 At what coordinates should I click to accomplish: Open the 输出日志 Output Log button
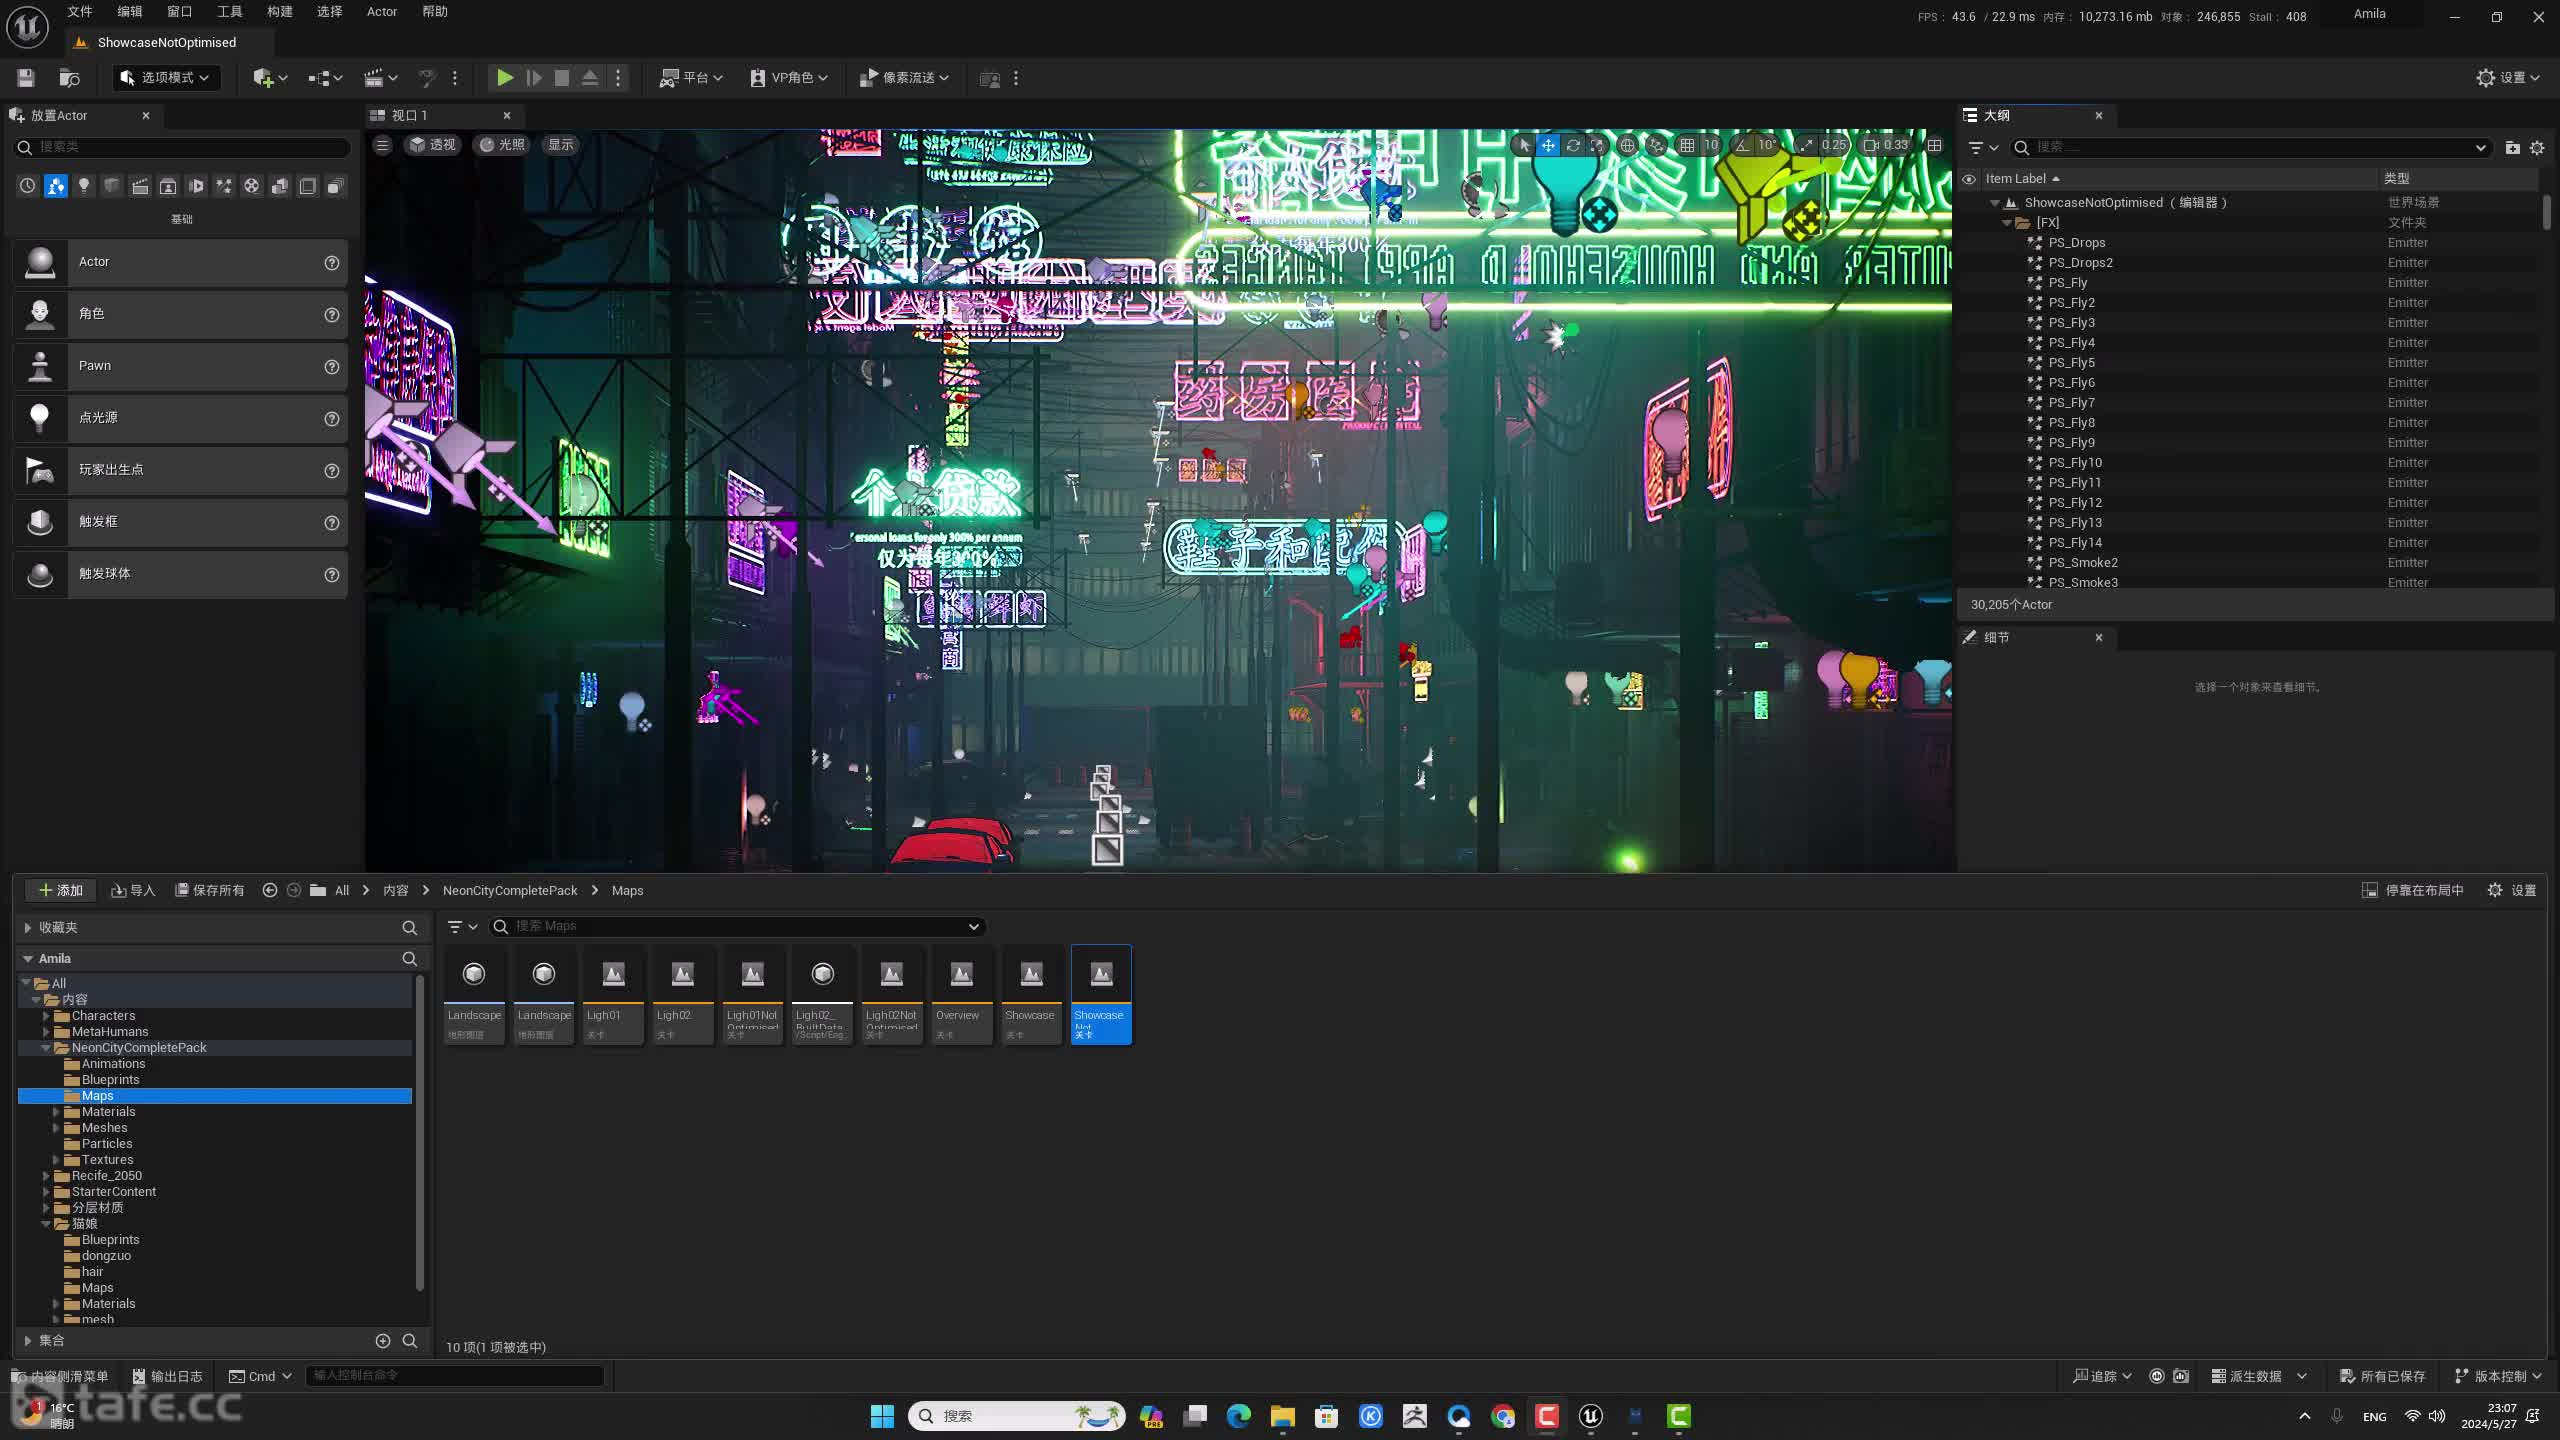168,1376
